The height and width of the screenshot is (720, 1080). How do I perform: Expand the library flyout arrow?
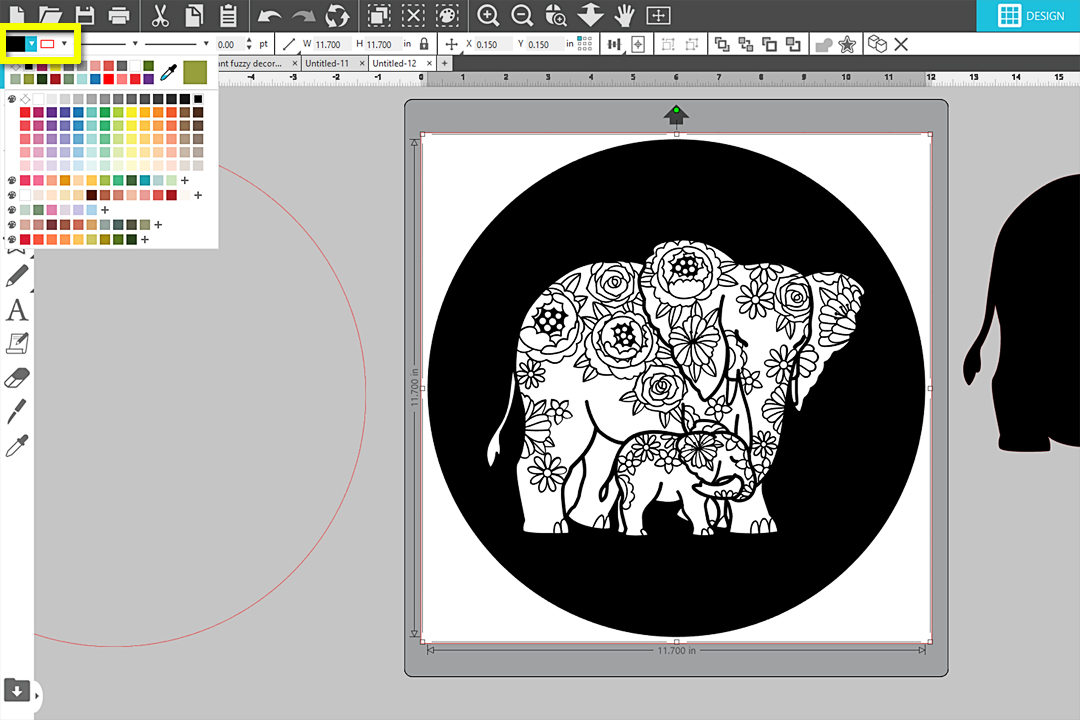point(37,696)
